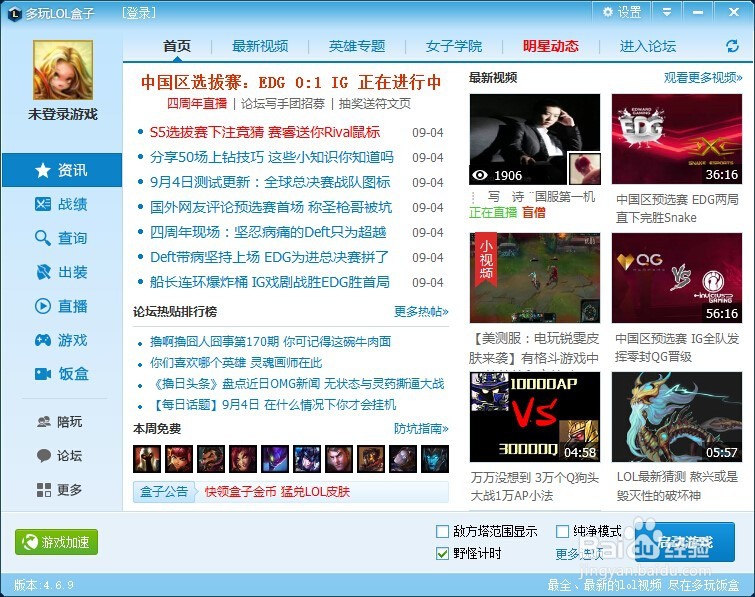Viewport: 755px width, 597px height.
Task: Open news 船长连环爆炸桶
Action: point(270,283)
